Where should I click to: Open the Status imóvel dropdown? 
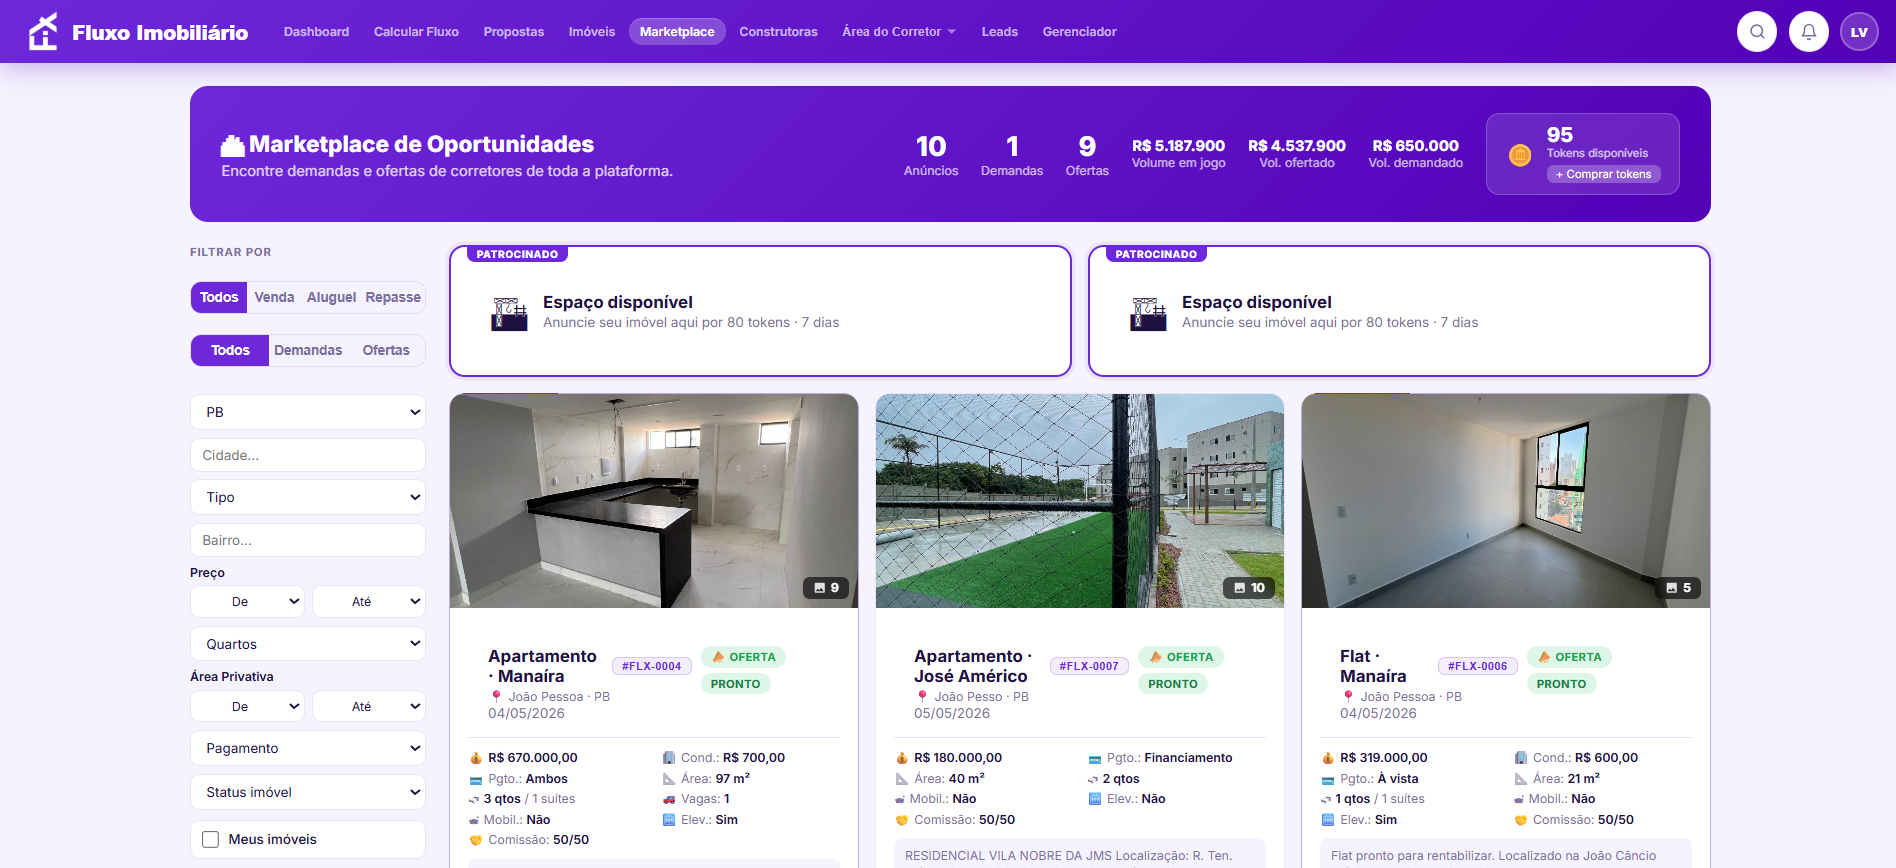click(x=308, y=792)
